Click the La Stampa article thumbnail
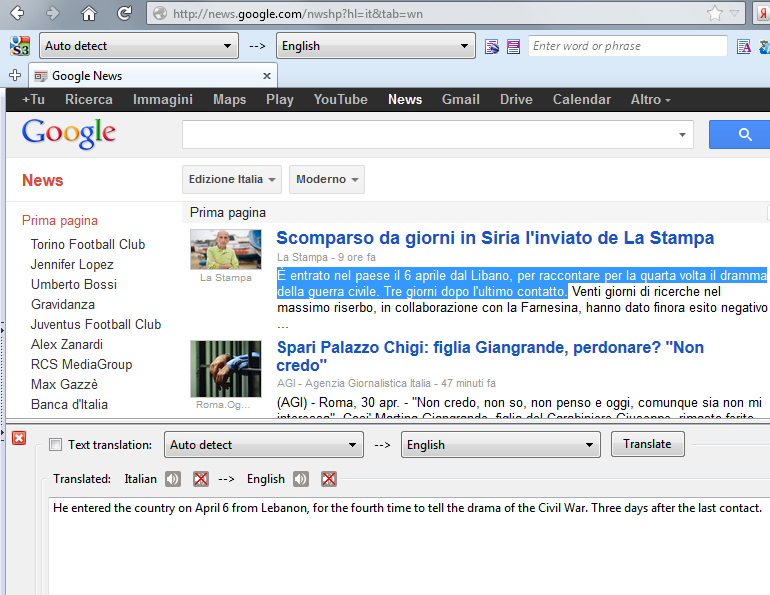 pos(226,249)
